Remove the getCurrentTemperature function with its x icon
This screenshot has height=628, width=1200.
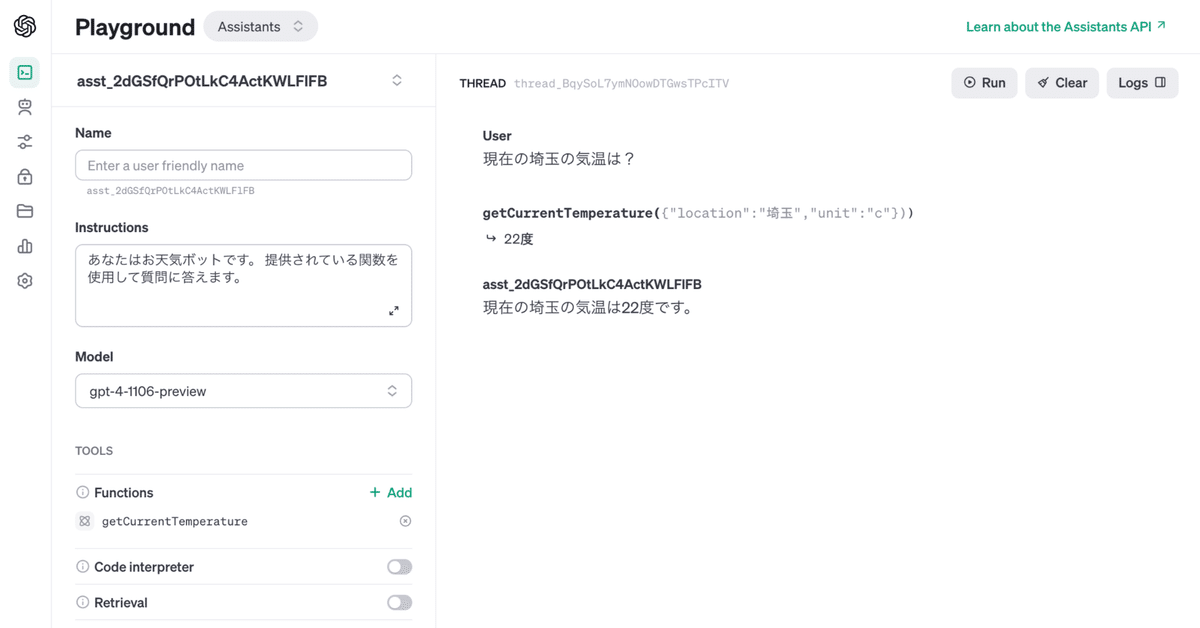[403, 521]
